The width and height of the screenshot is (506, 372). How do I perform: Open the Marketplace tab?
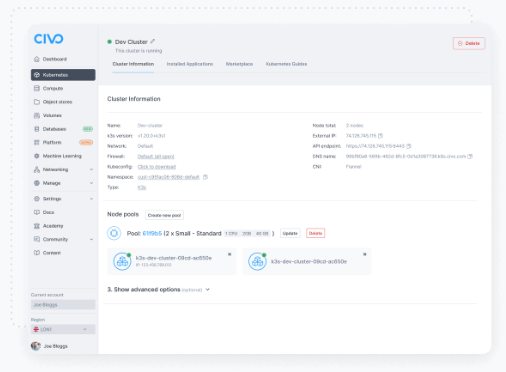click(x=239, y=64)
